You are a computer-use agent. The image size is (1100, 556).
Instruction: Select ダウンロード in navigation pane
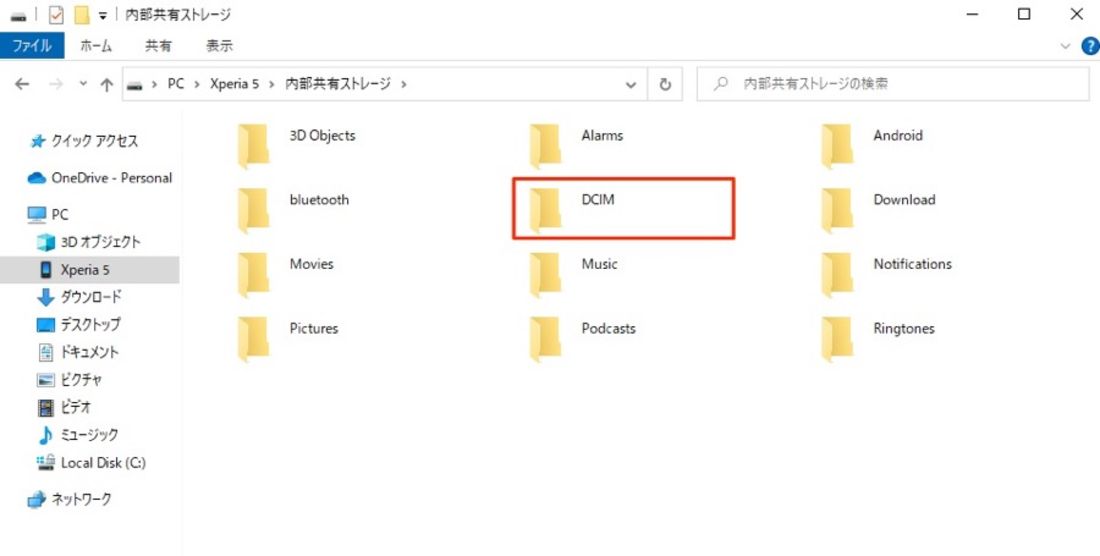(90, 297)
